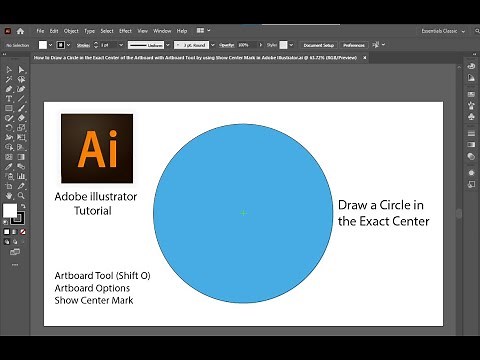Select the Symbol Sprayer tool
This screenshot has width=480, height=360.
[x=9, y=176]
